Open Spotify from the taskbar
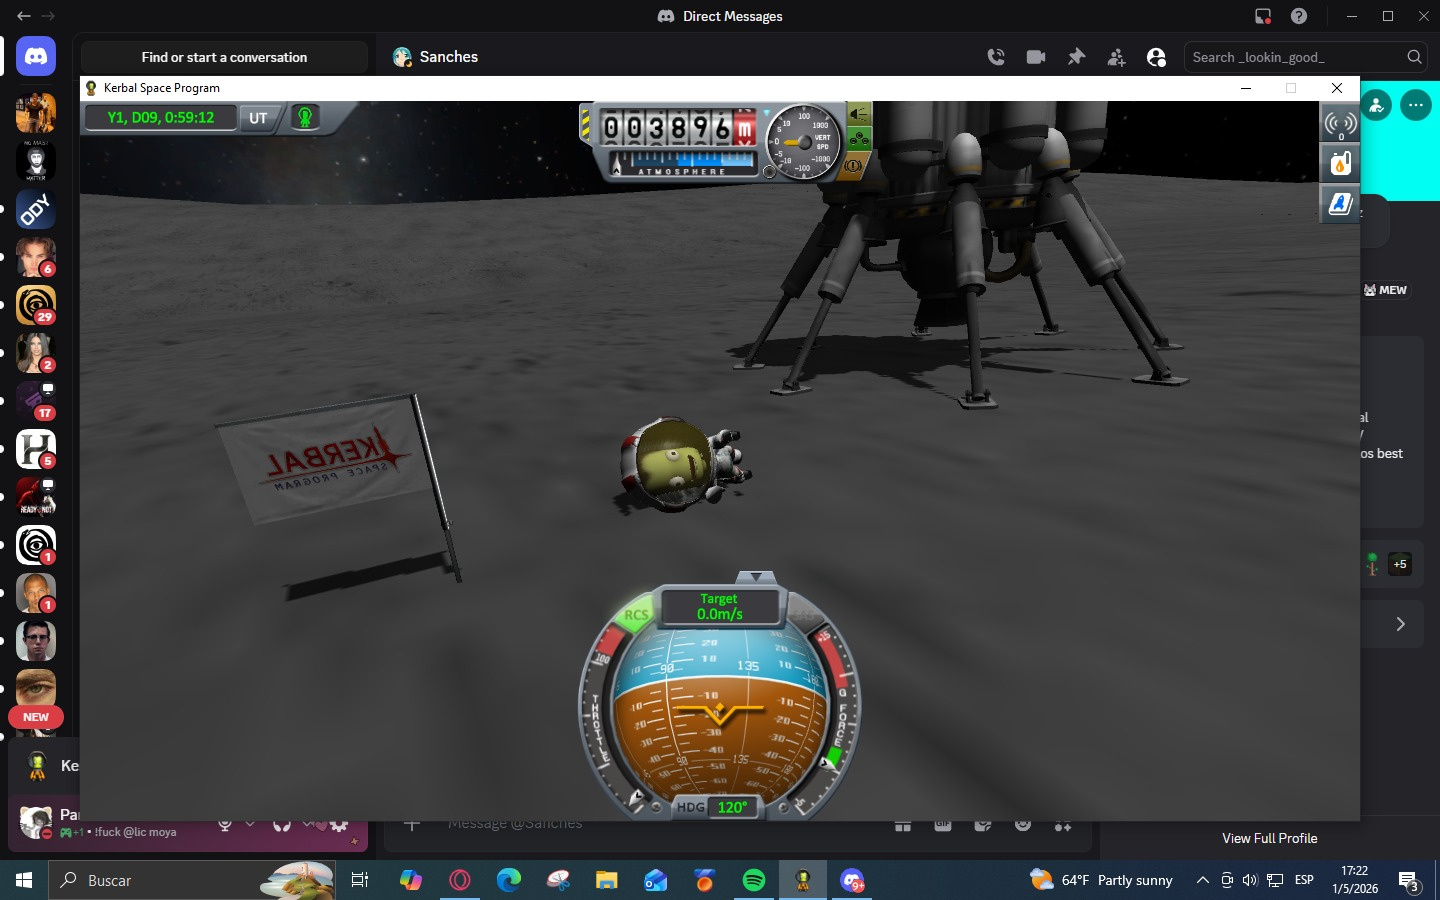 tap(754, 880)
